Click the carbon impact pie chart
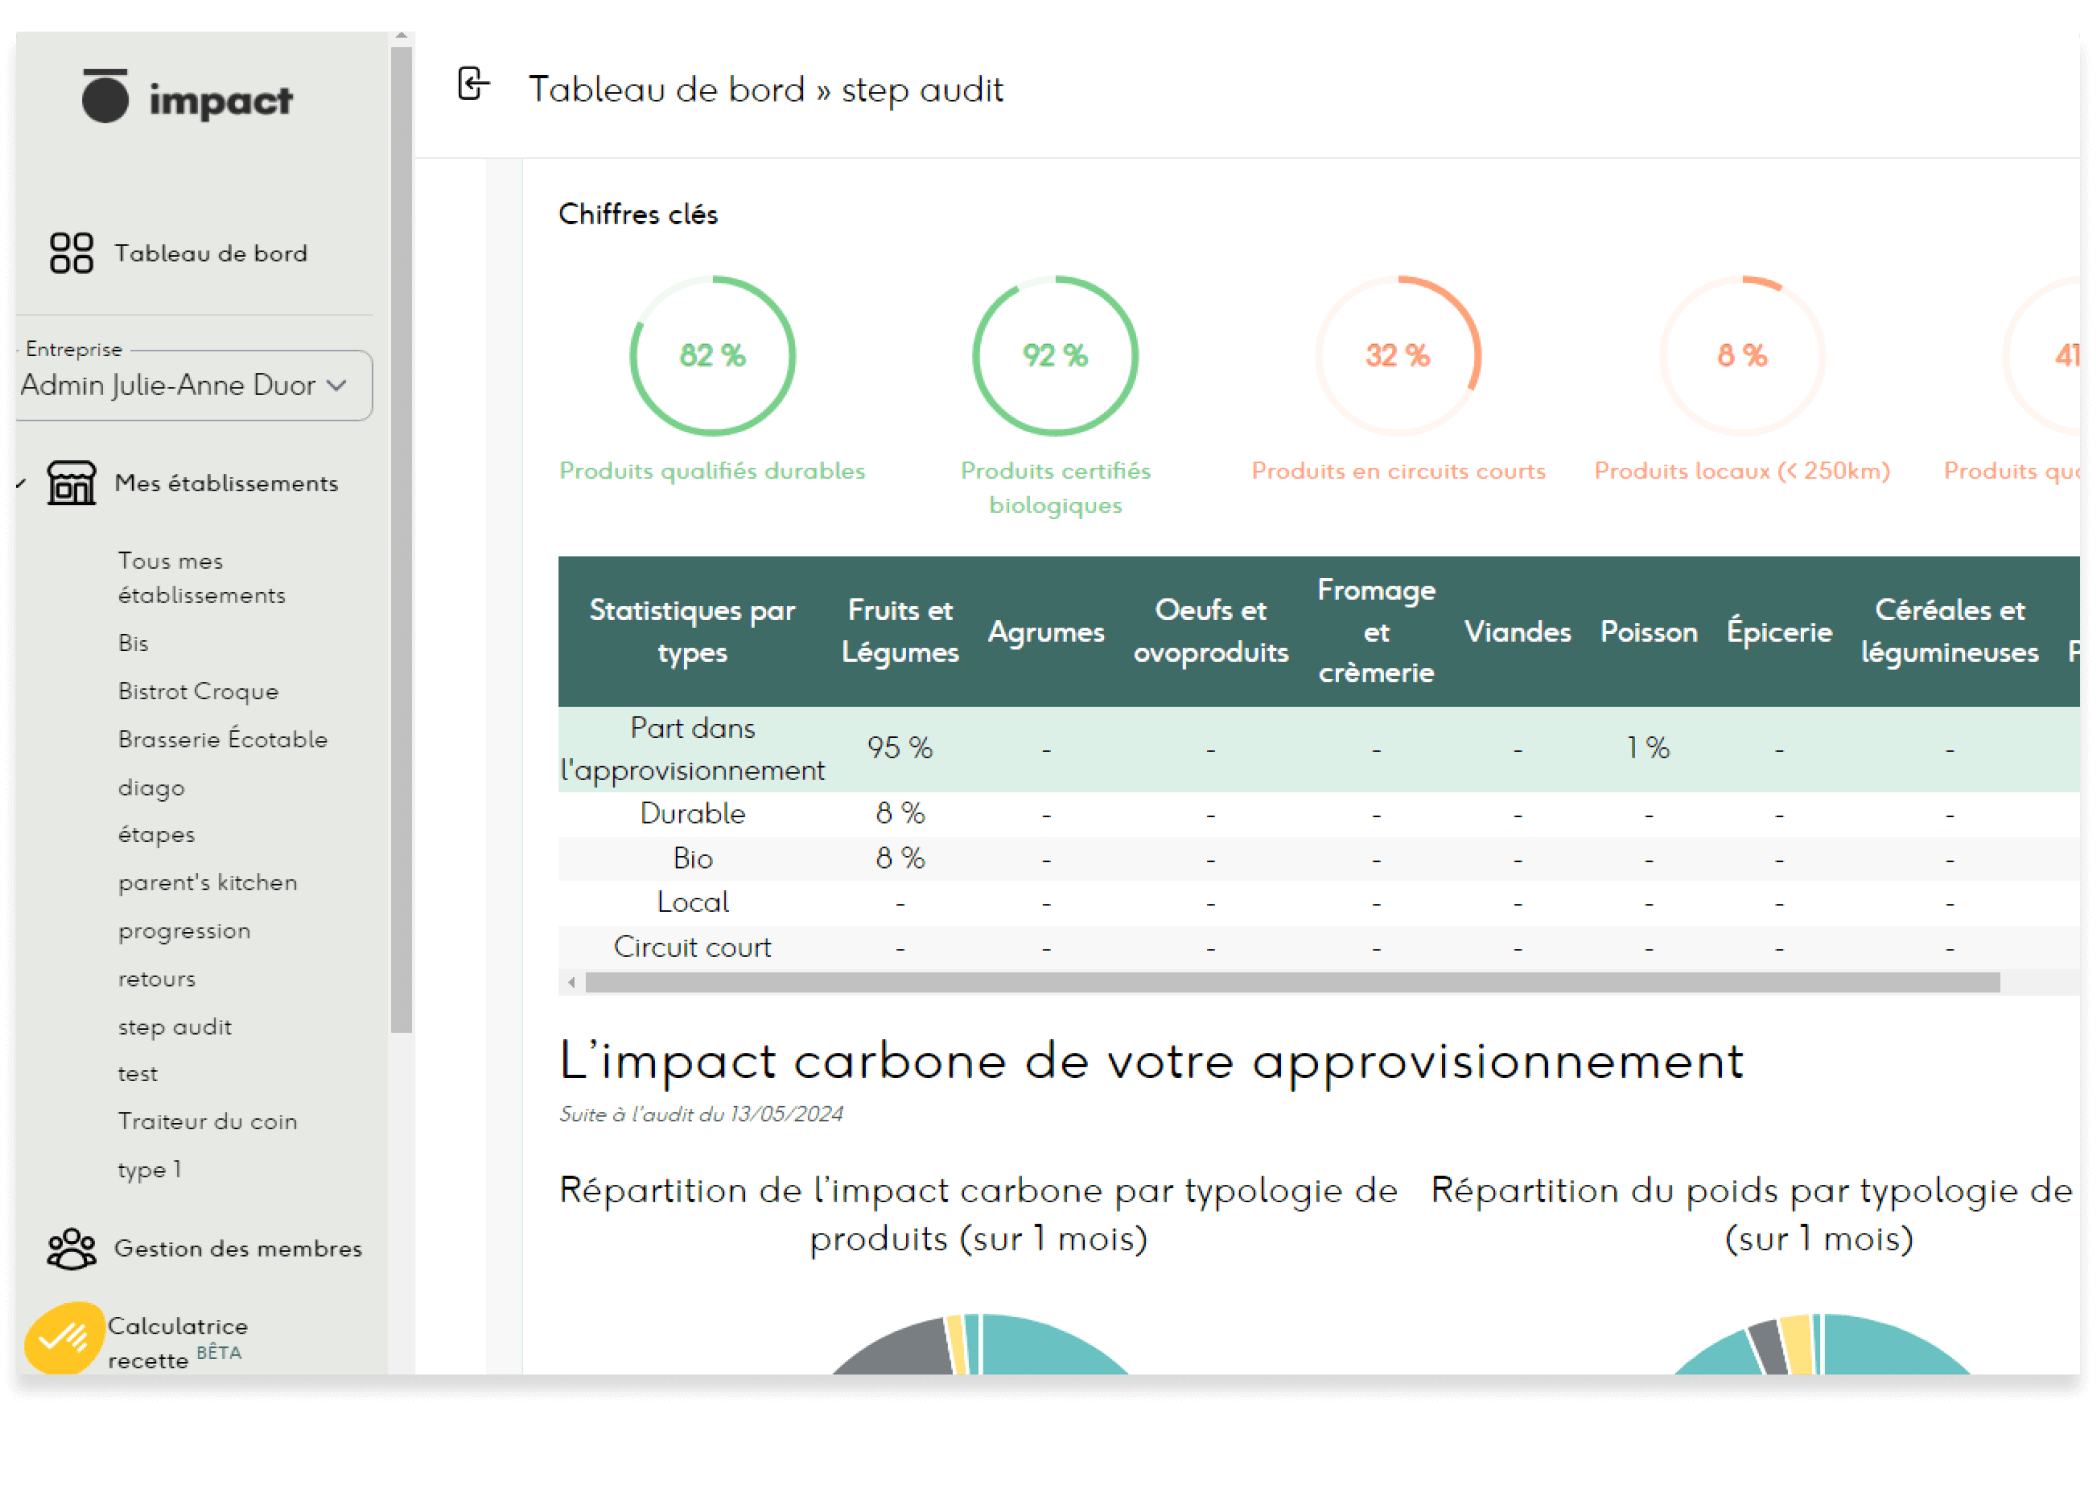Viewport: 2096px width, 1508px height. pos(980,1343)
